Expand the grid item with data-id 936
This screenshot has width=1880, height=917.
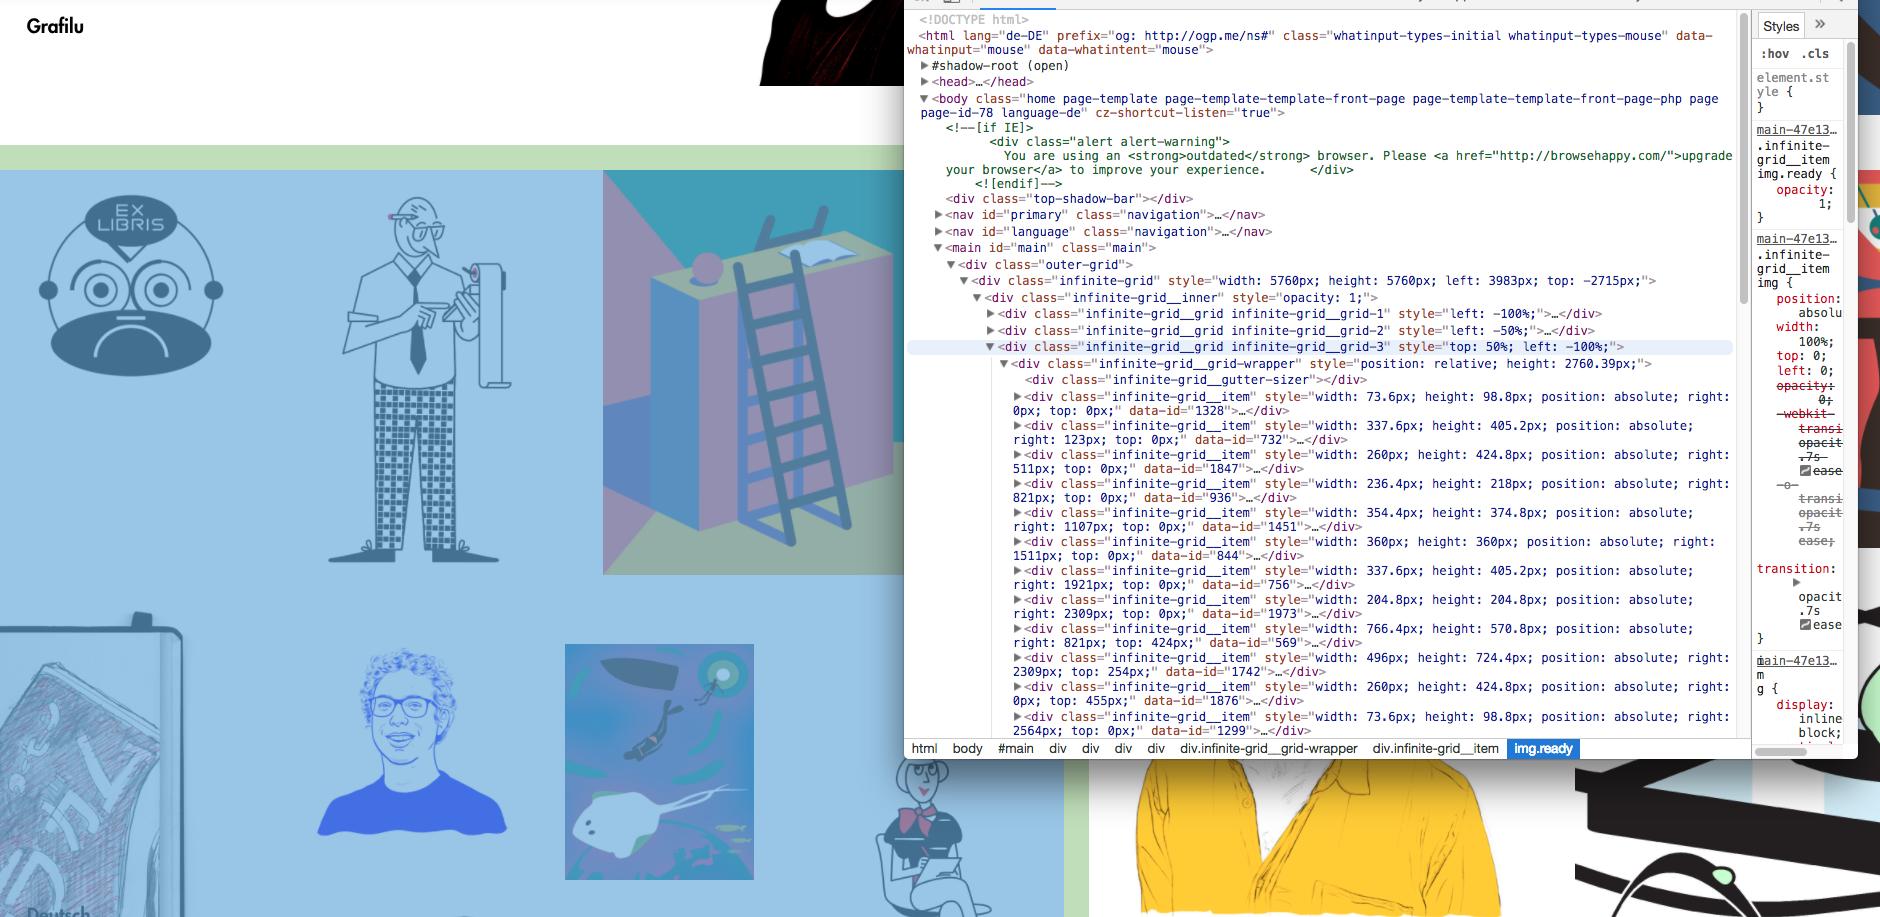[1018, 484]
